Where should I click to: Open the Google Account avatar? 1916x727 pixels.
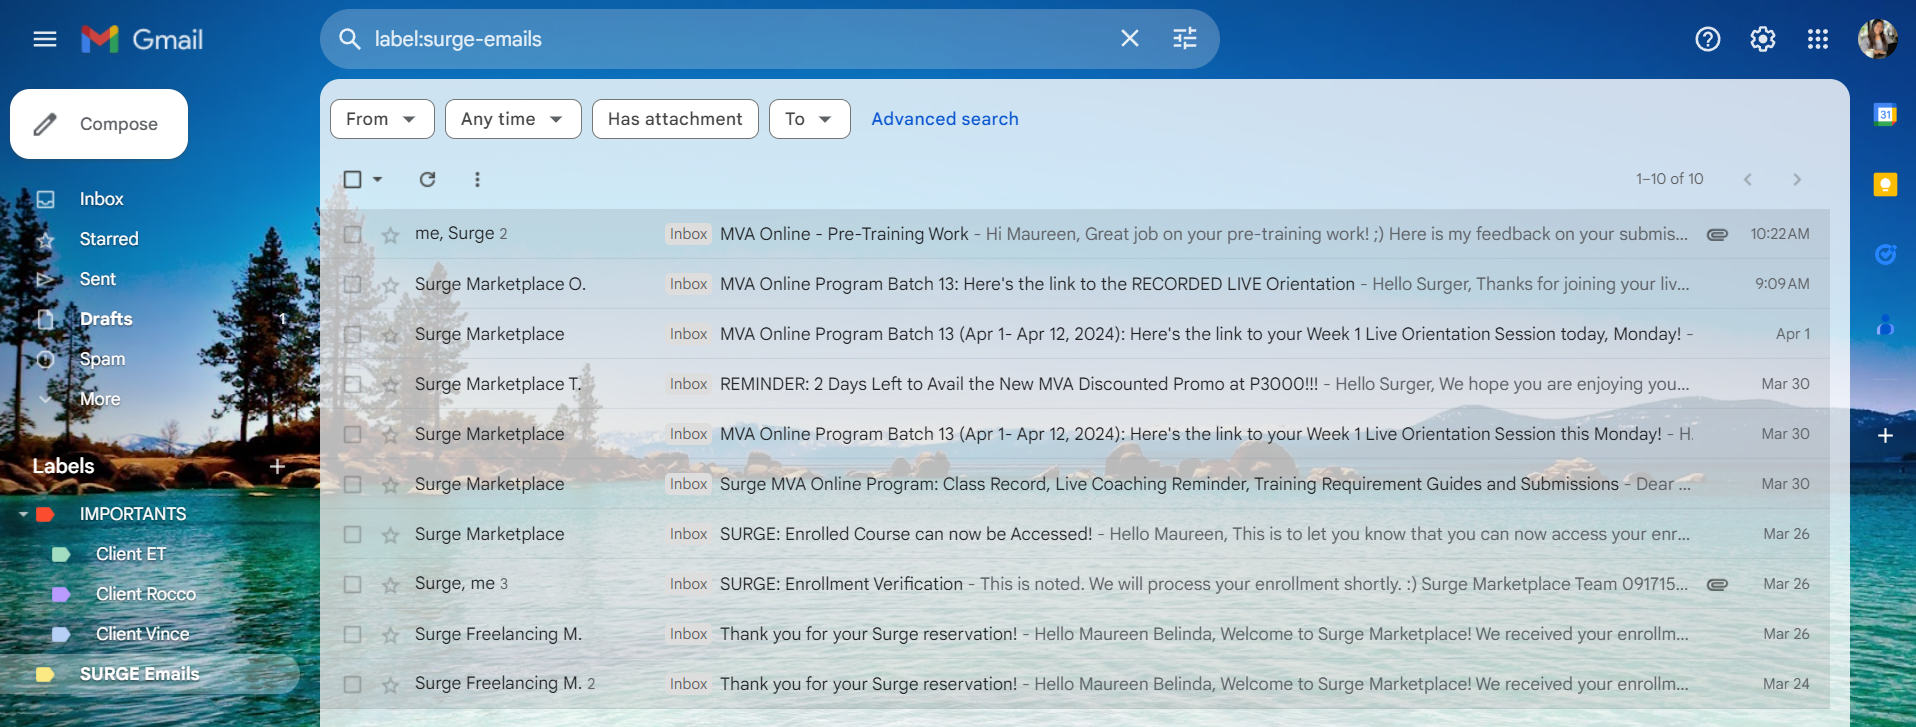(1878, 39)
